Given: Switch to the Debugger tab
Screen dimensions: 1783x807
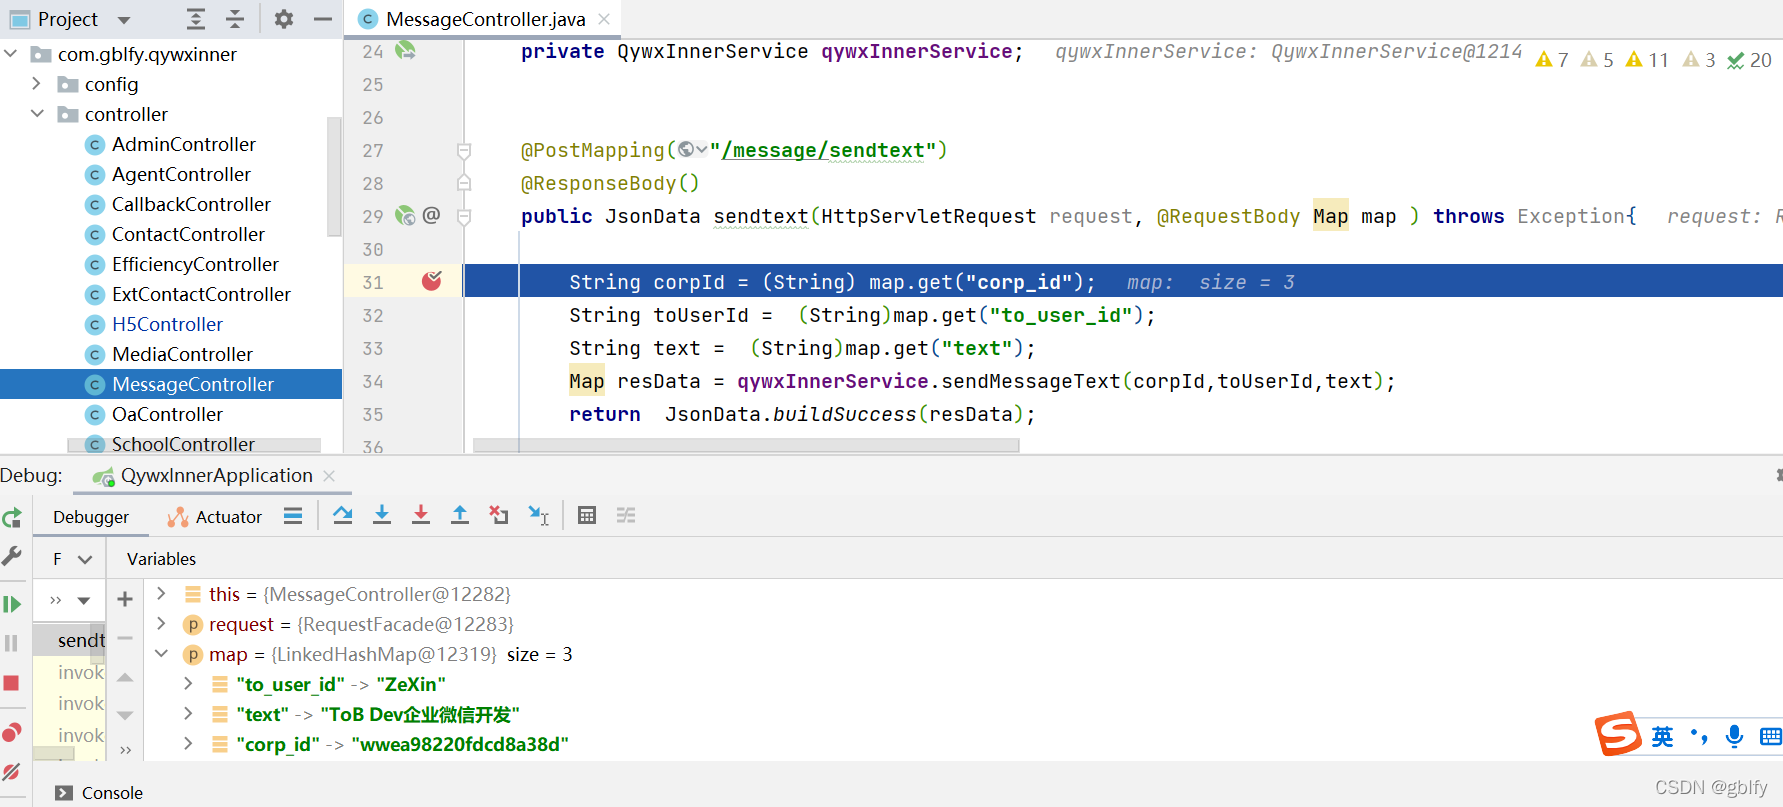Looking at the screenshot, I should [x=91, y=517].
